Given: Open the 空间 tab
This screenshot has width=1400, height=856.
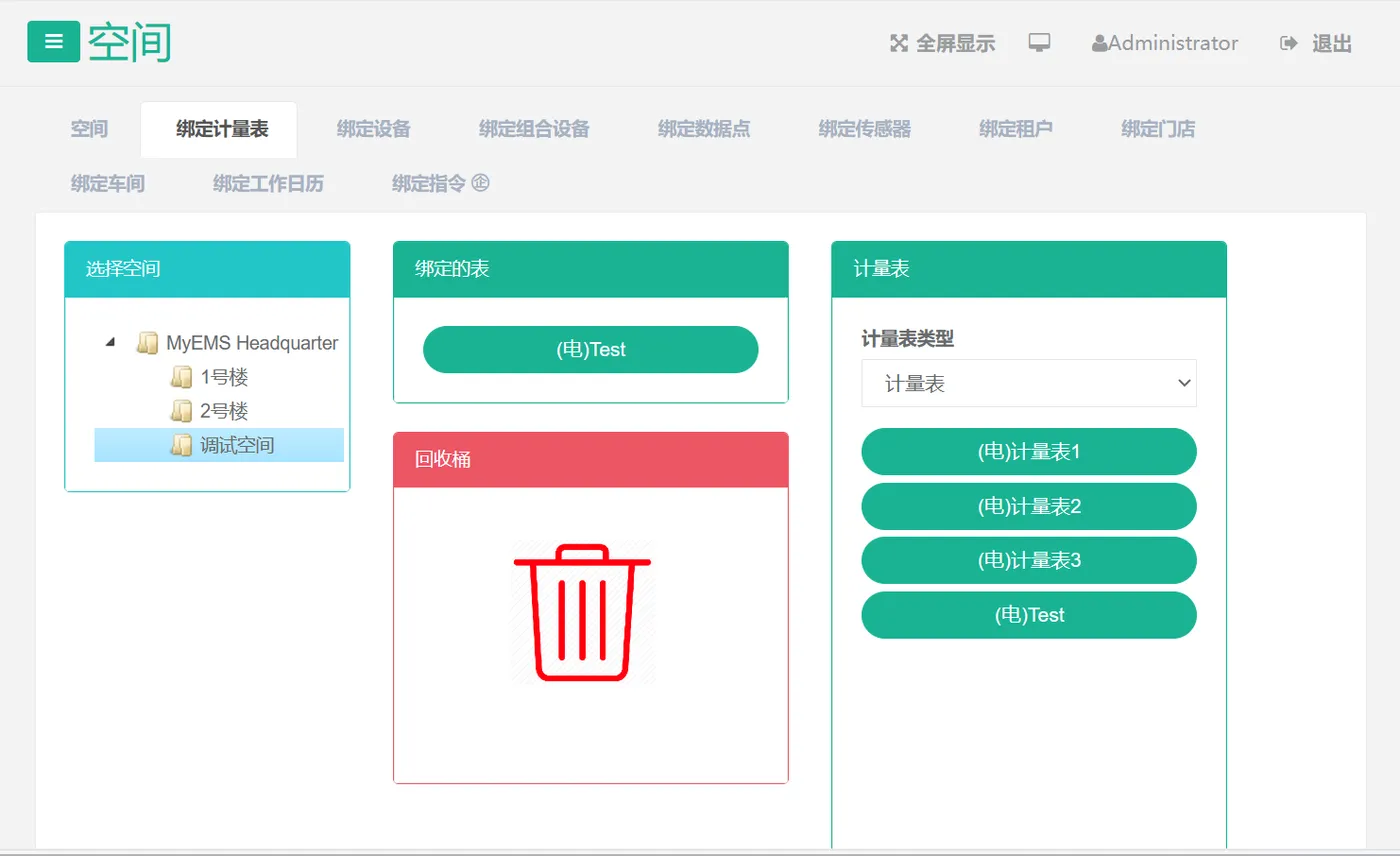Looking at the screenshot, I should click(89, 128).
